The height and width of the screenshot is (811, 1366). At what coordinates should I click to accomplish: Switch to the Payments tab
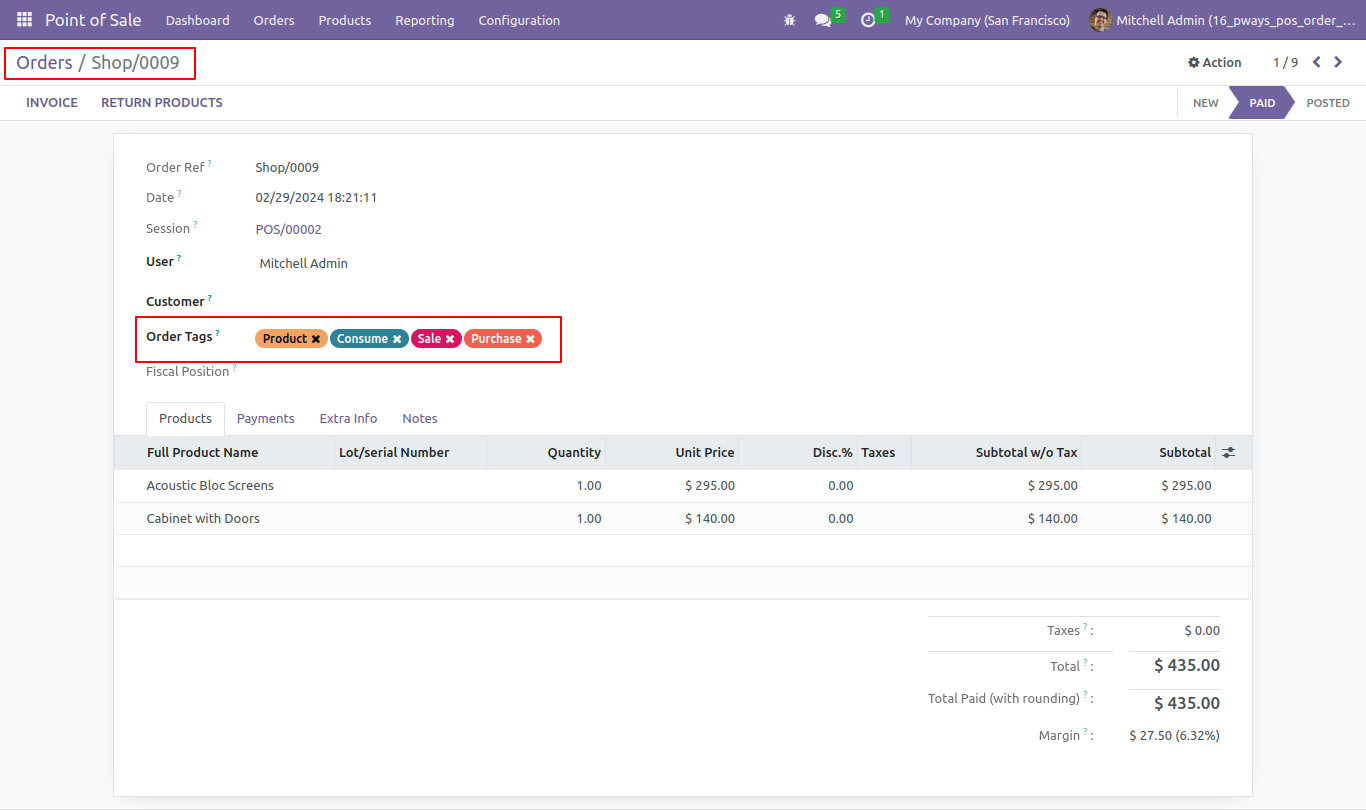click(265, 419)
